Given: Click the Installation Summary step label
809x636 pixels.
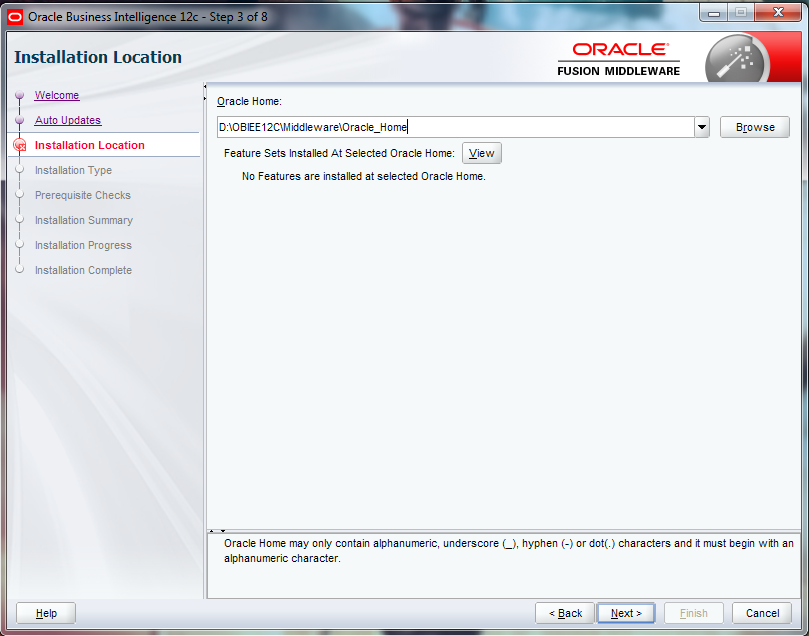Looking at the screenshot, I should tap(84, 220).
